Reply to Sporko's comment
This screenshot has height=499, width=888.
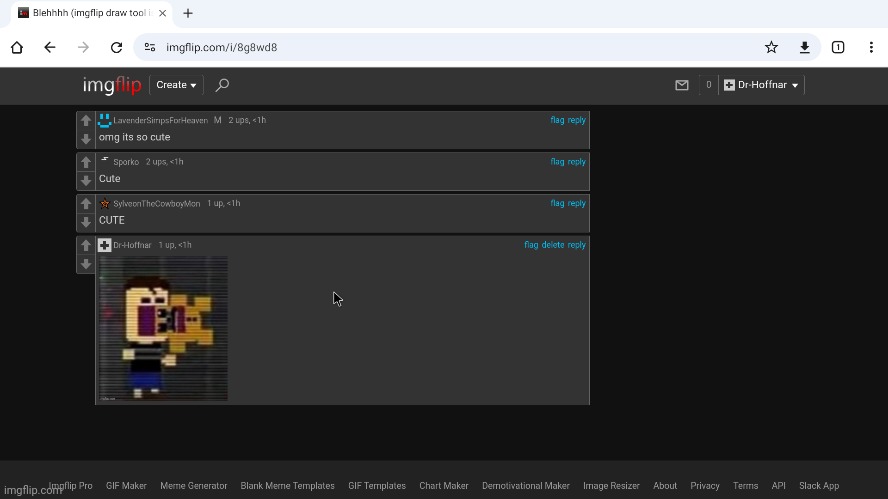pyautogui.click(x=577, y=162)
